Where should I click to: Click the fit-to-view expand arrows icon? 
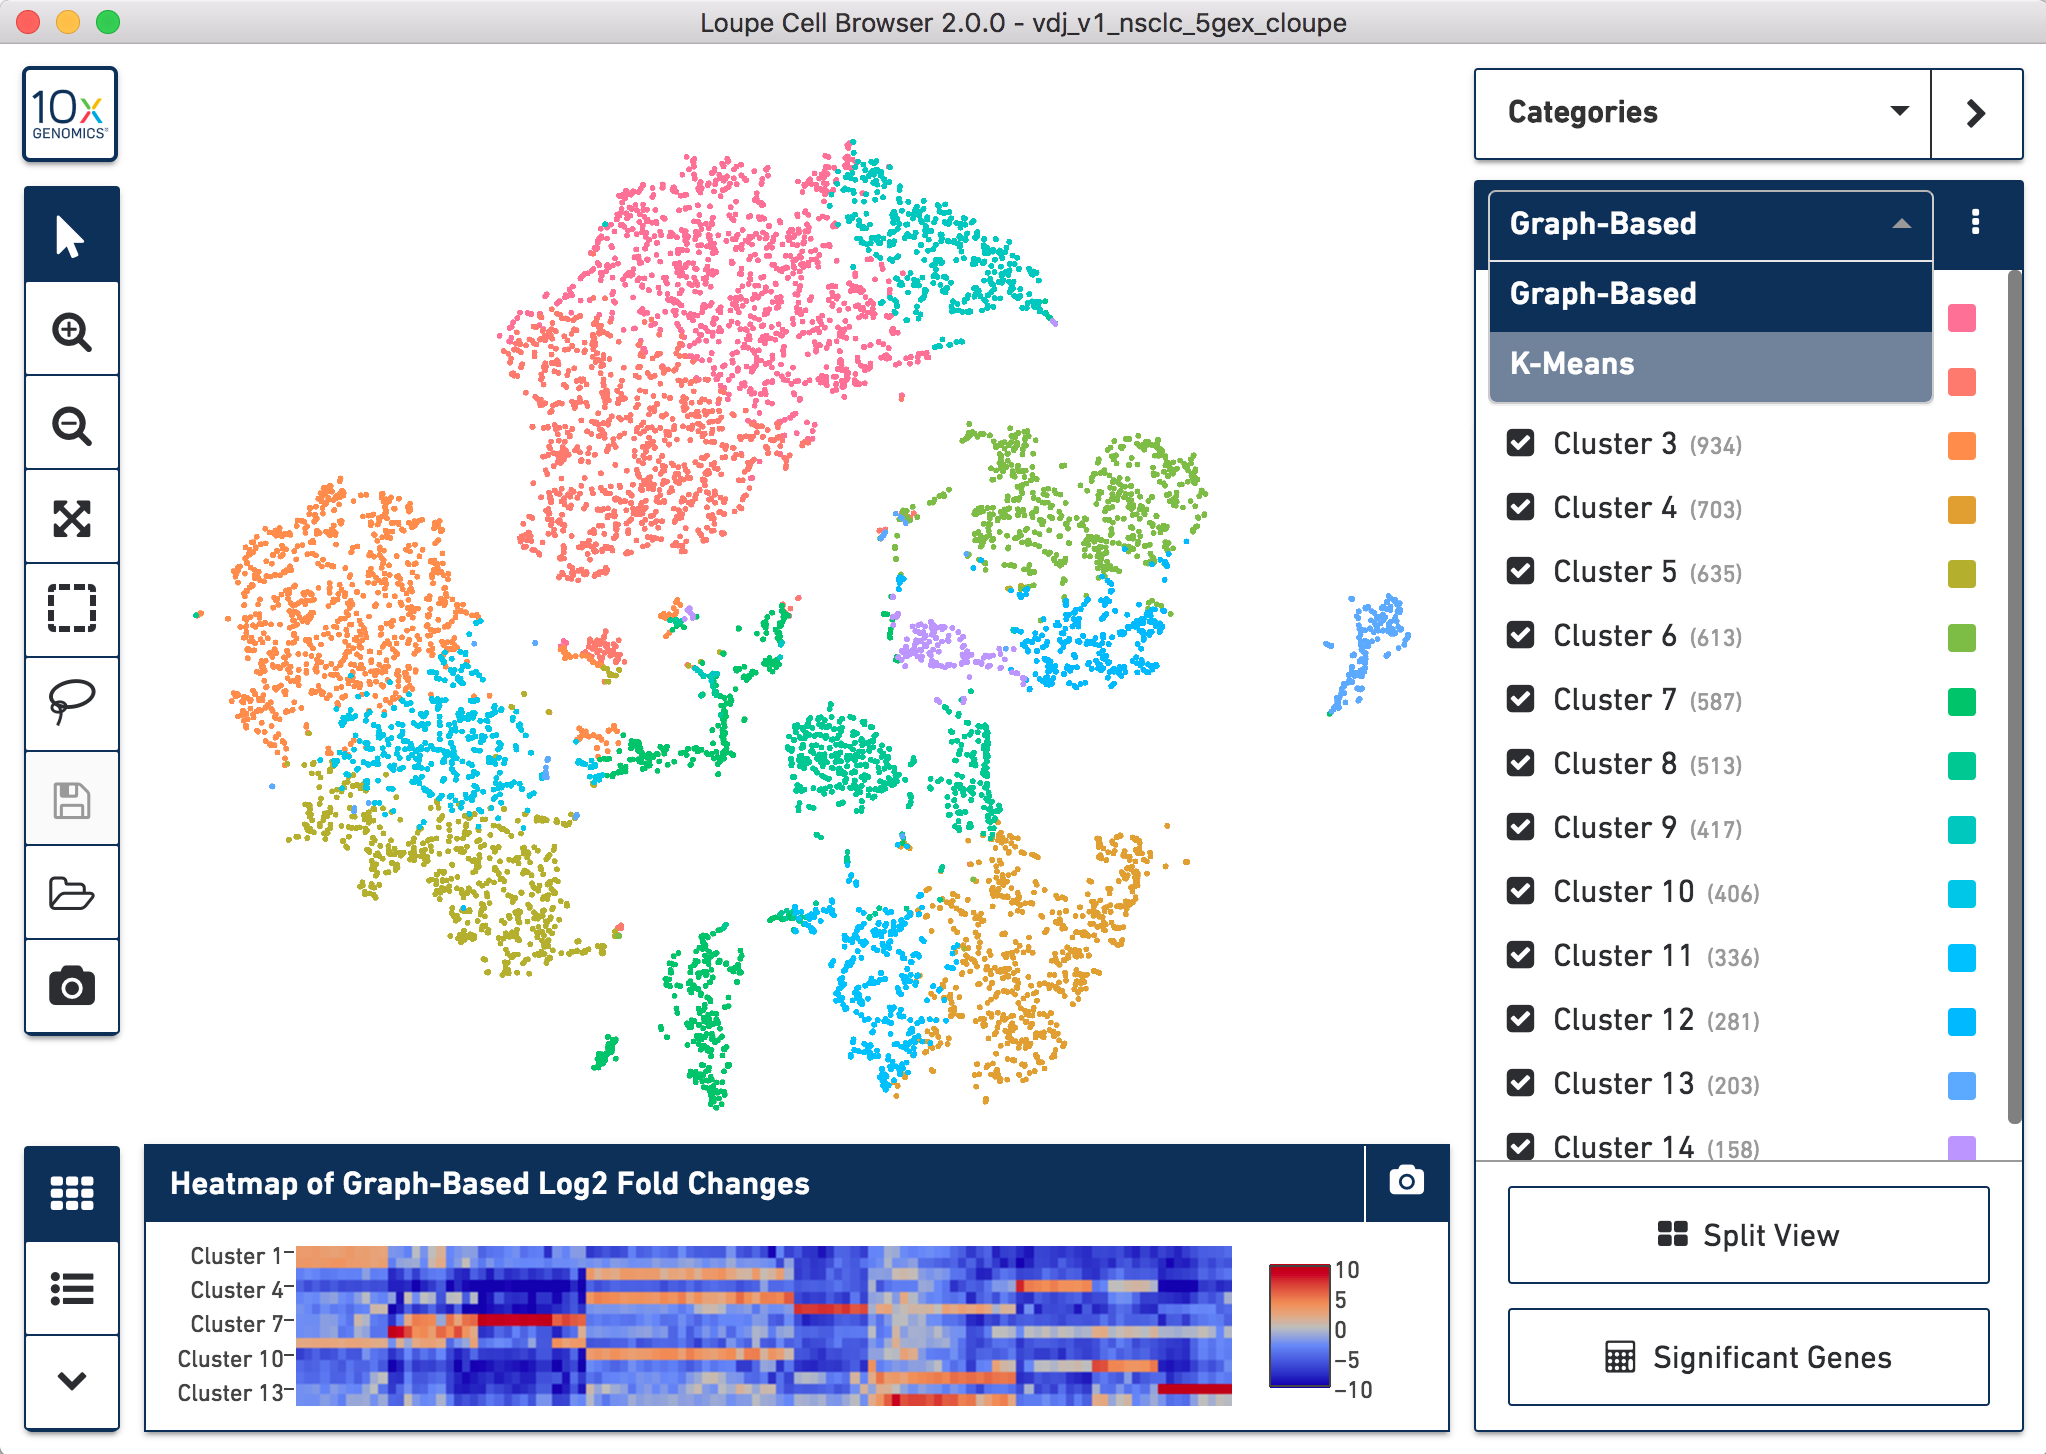(x=71, y=518)
